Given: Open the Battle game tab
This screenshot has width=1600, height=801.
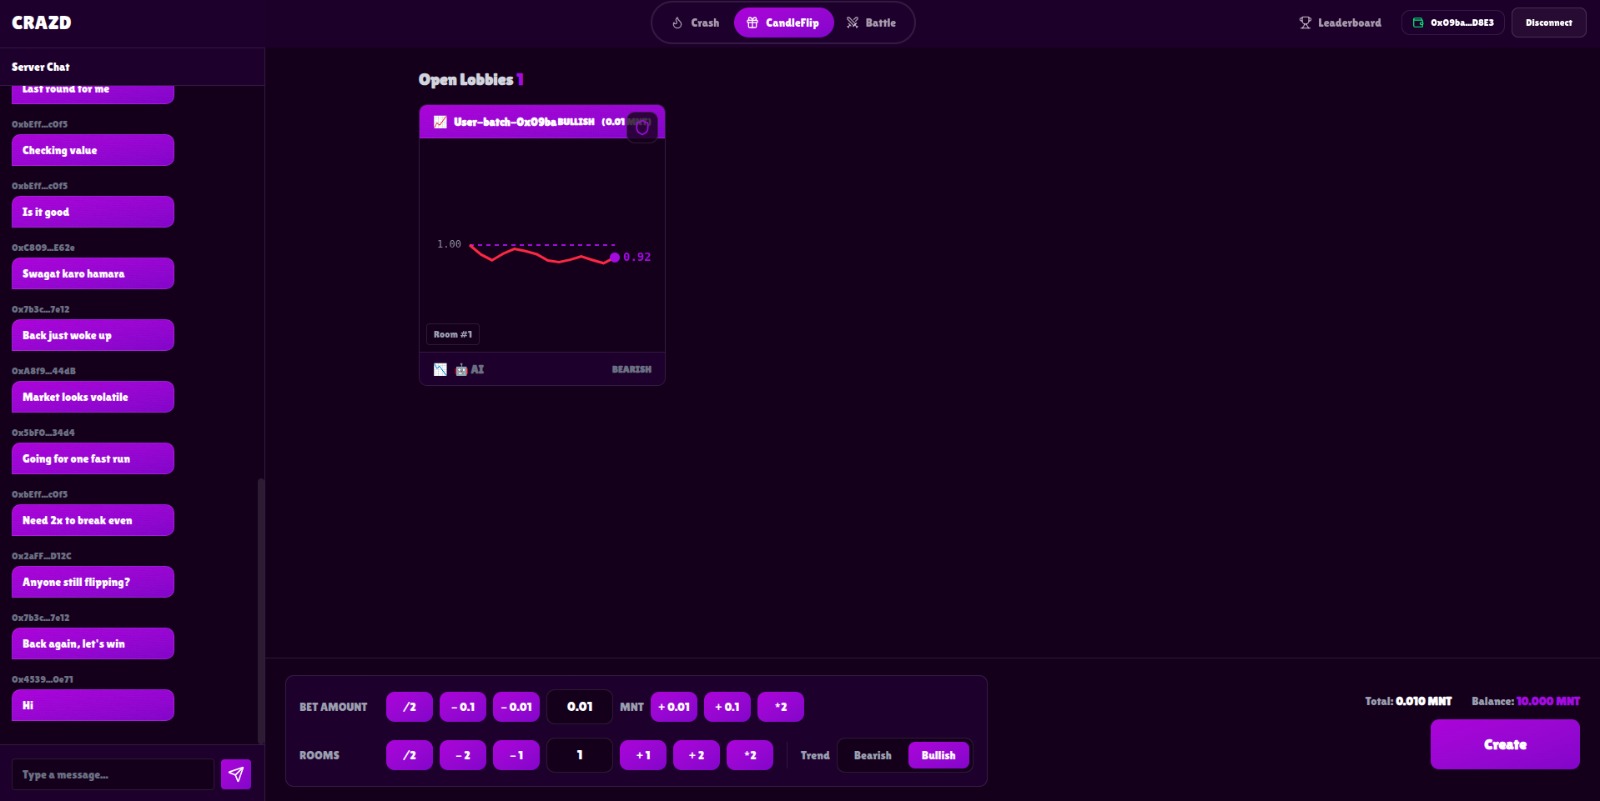Looking at the screenshot, I should pos(871,23).
